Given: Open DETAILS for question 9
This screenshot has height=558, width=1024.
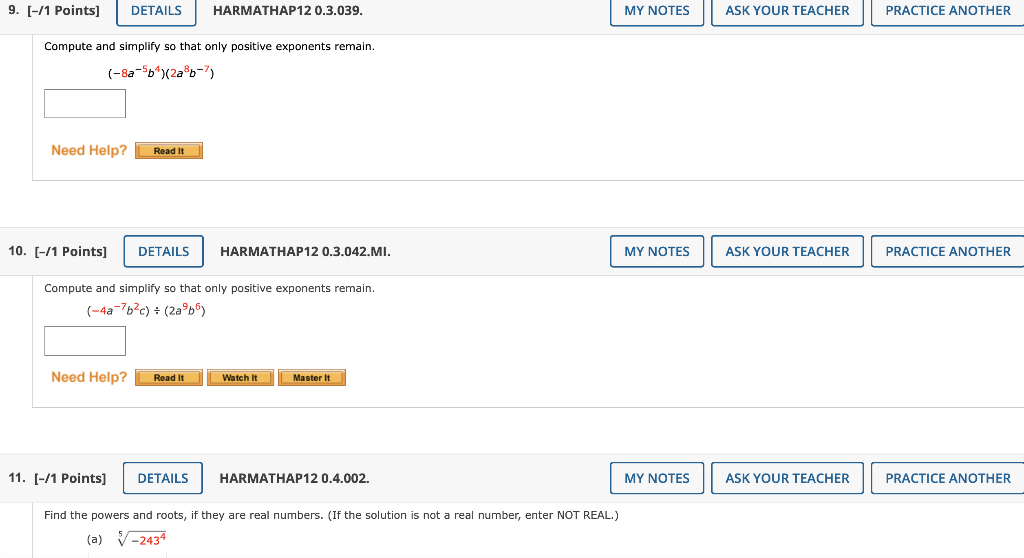Looking at the screenshot, I should click(156, 11).
